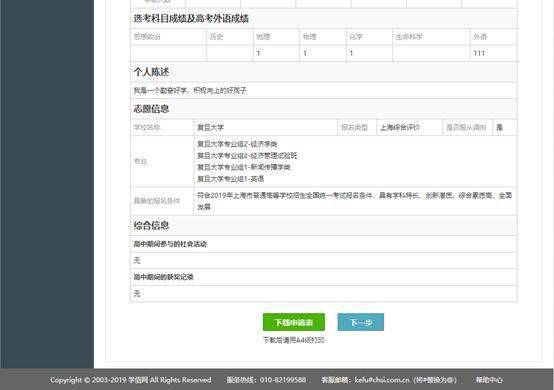Click the blue 下一步 button
The height and width of the screenshot is (390, 554).
(x=361, y=322)
